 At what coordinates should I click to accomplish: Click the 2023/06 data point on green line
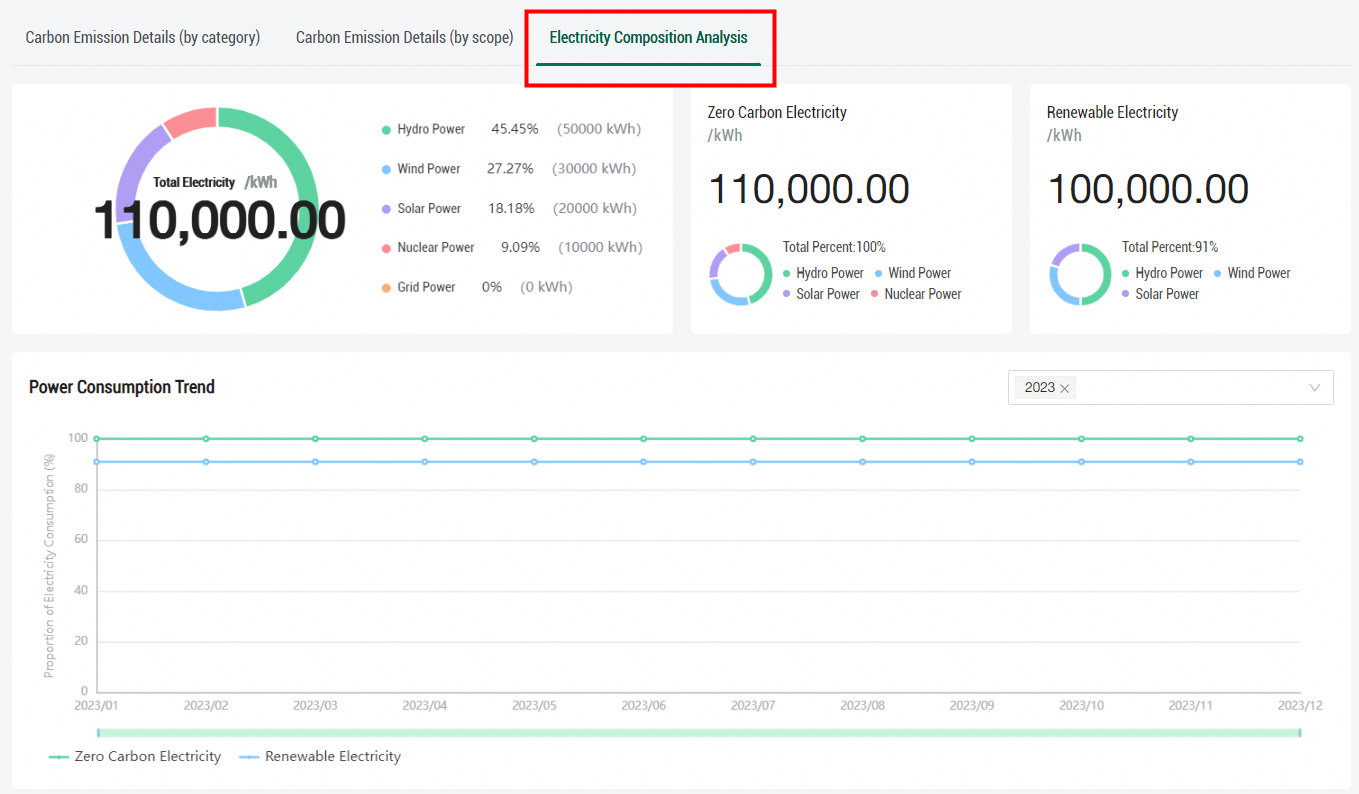tap(644, 438)
